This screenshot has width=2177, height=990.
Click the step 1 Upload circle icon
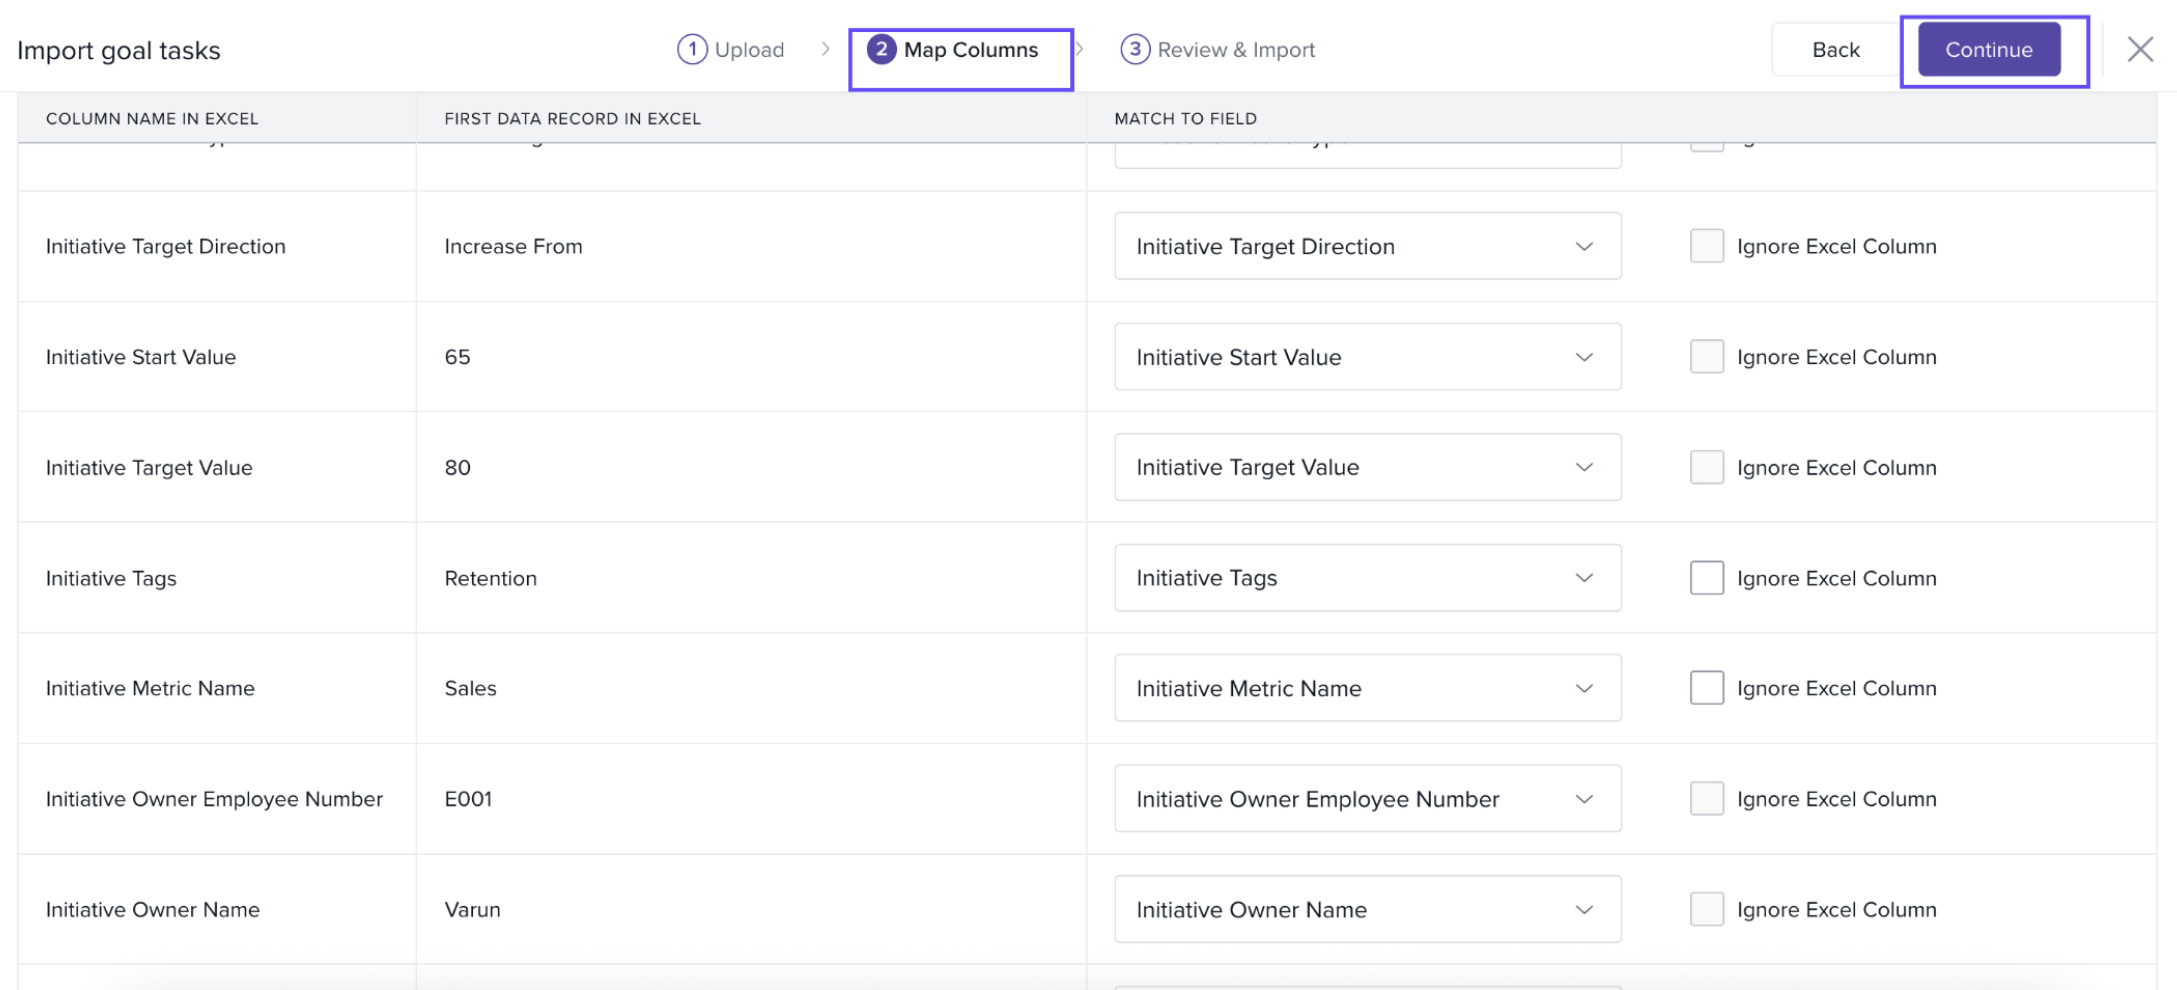[x=692, y=49]
